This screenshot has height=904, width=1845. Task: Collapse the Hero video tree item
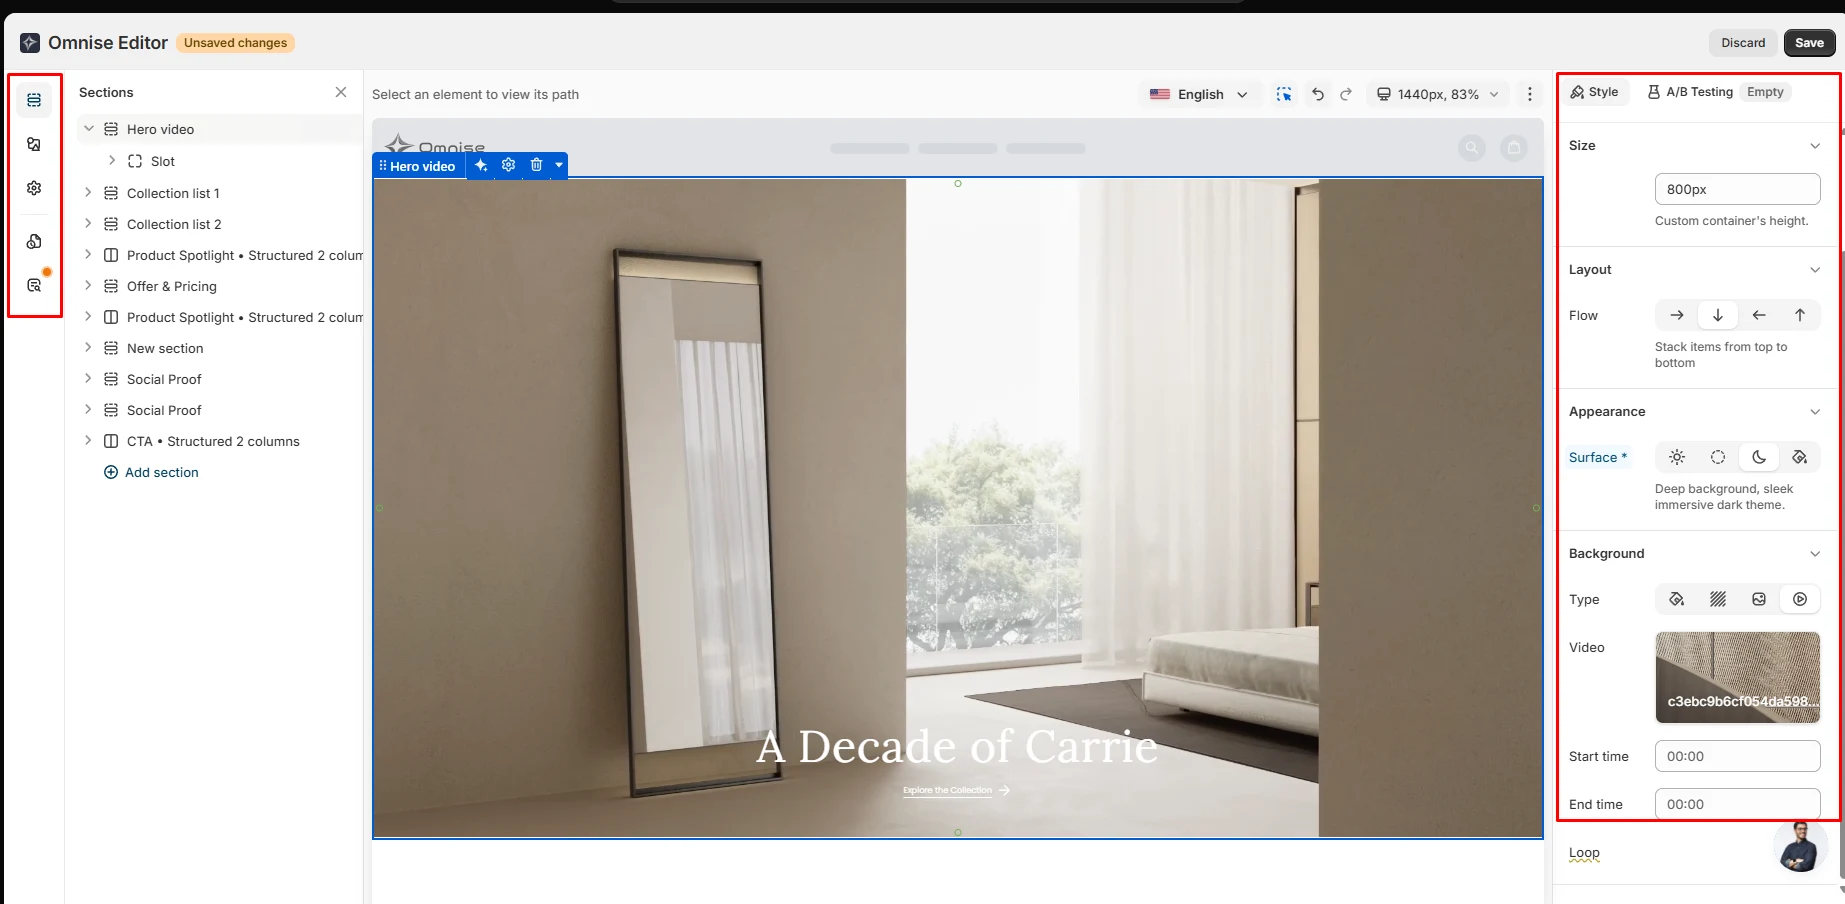click(89, 129)
